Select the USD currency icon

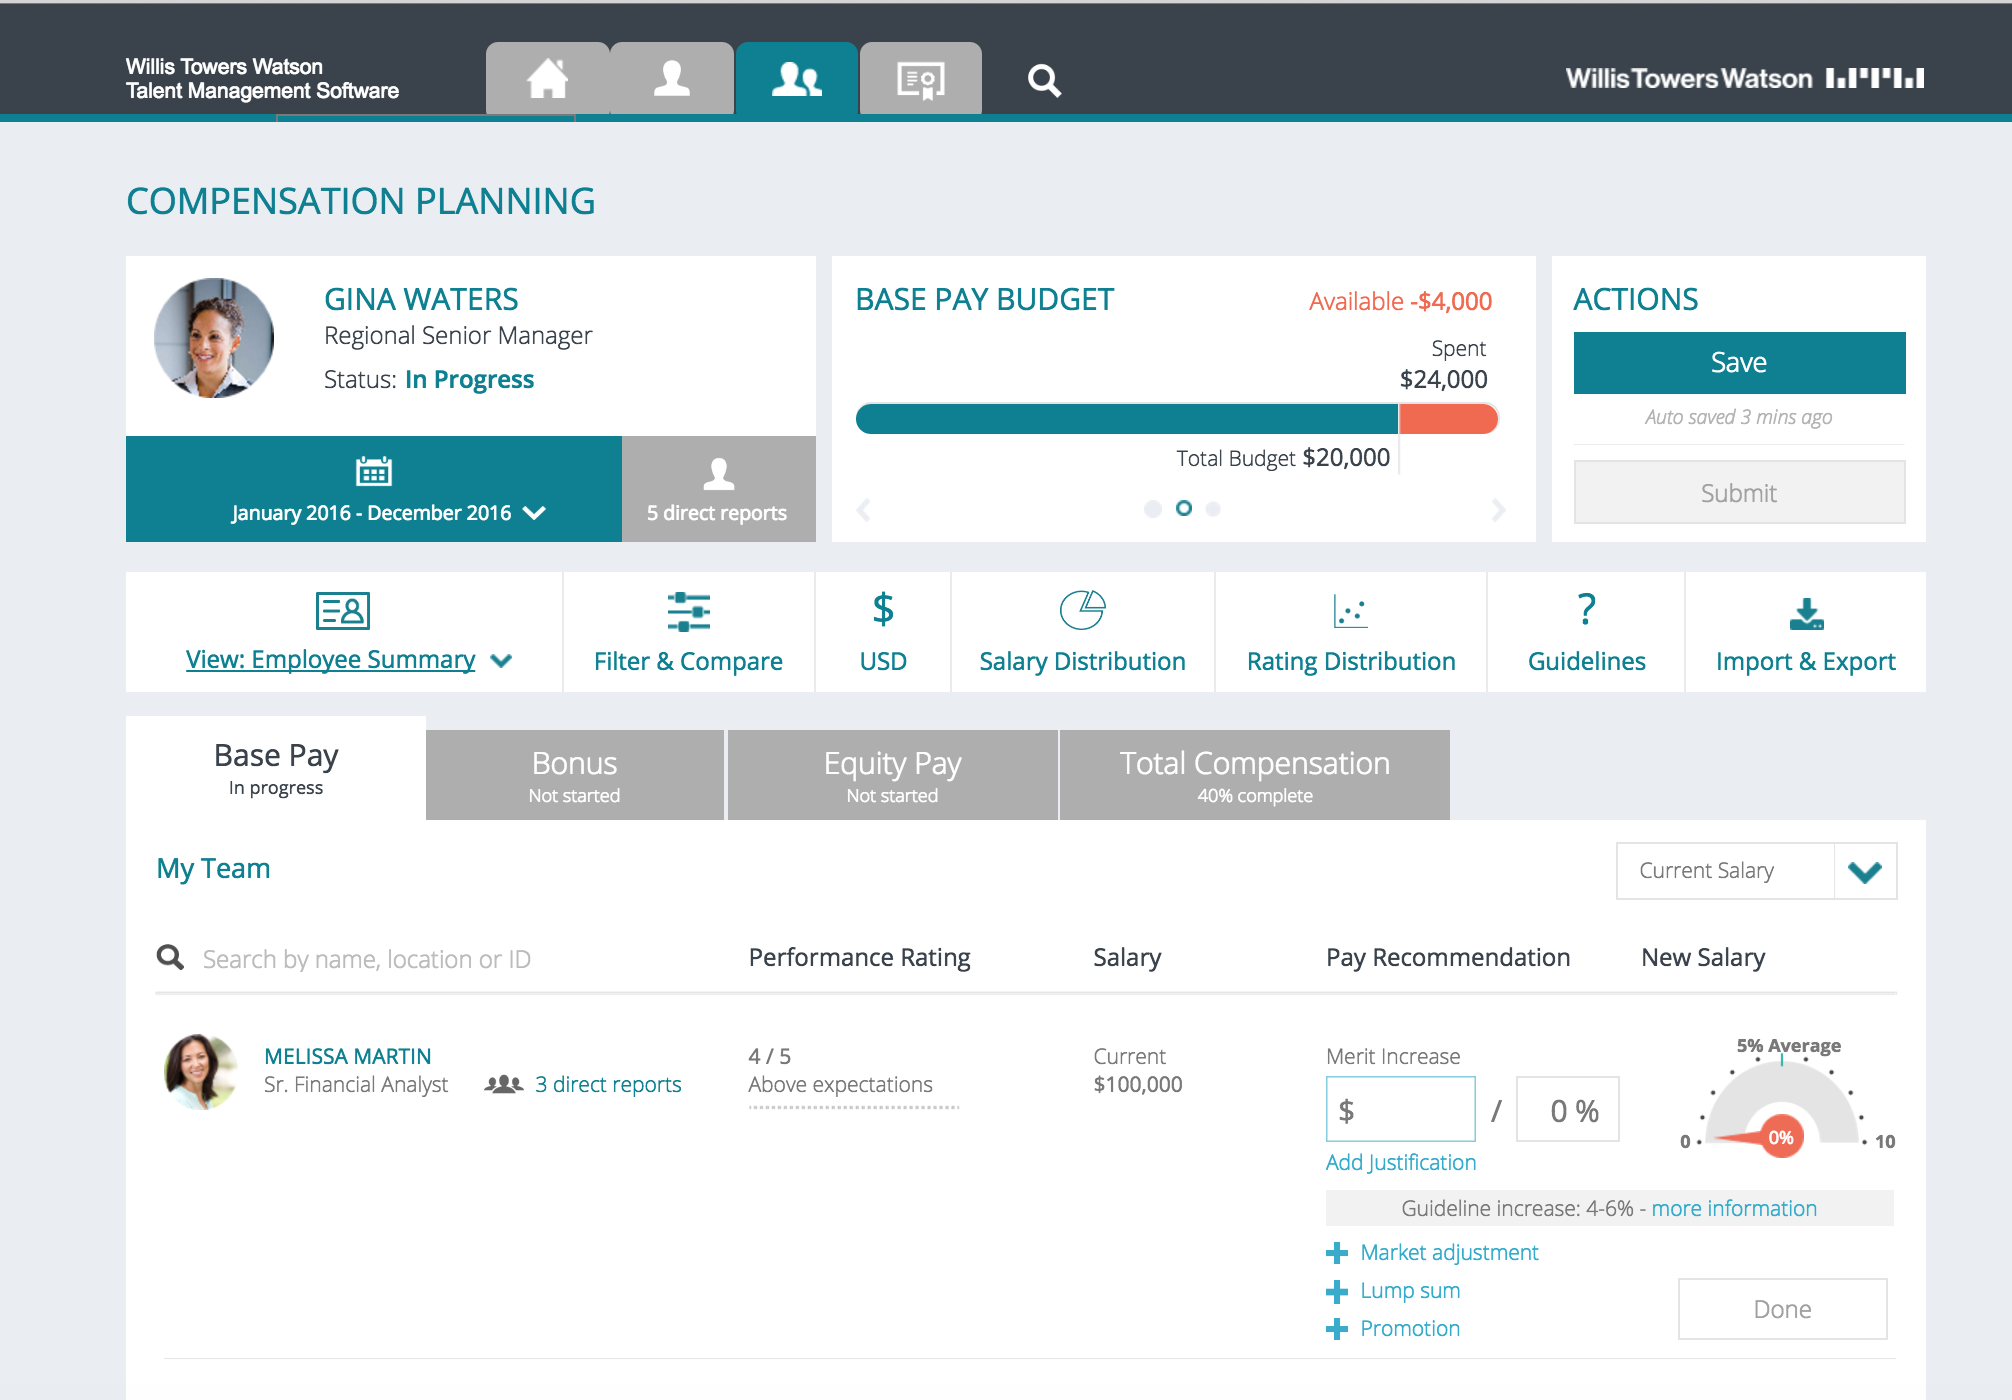[882, 631]
